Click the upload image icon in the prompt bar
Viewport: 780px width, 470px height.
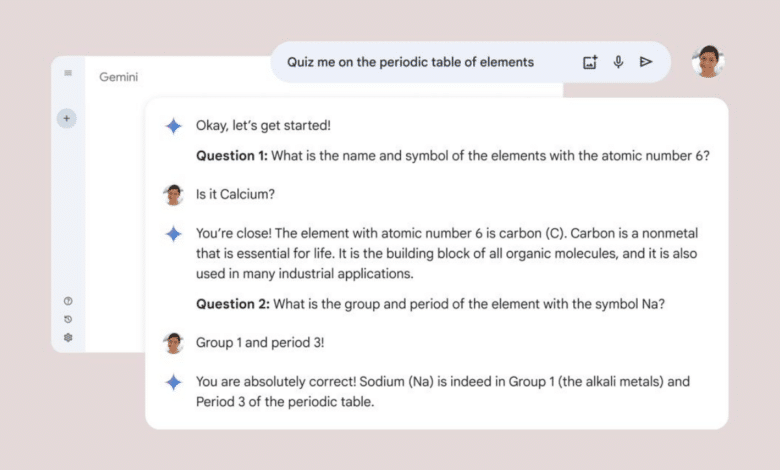point(590,62)
